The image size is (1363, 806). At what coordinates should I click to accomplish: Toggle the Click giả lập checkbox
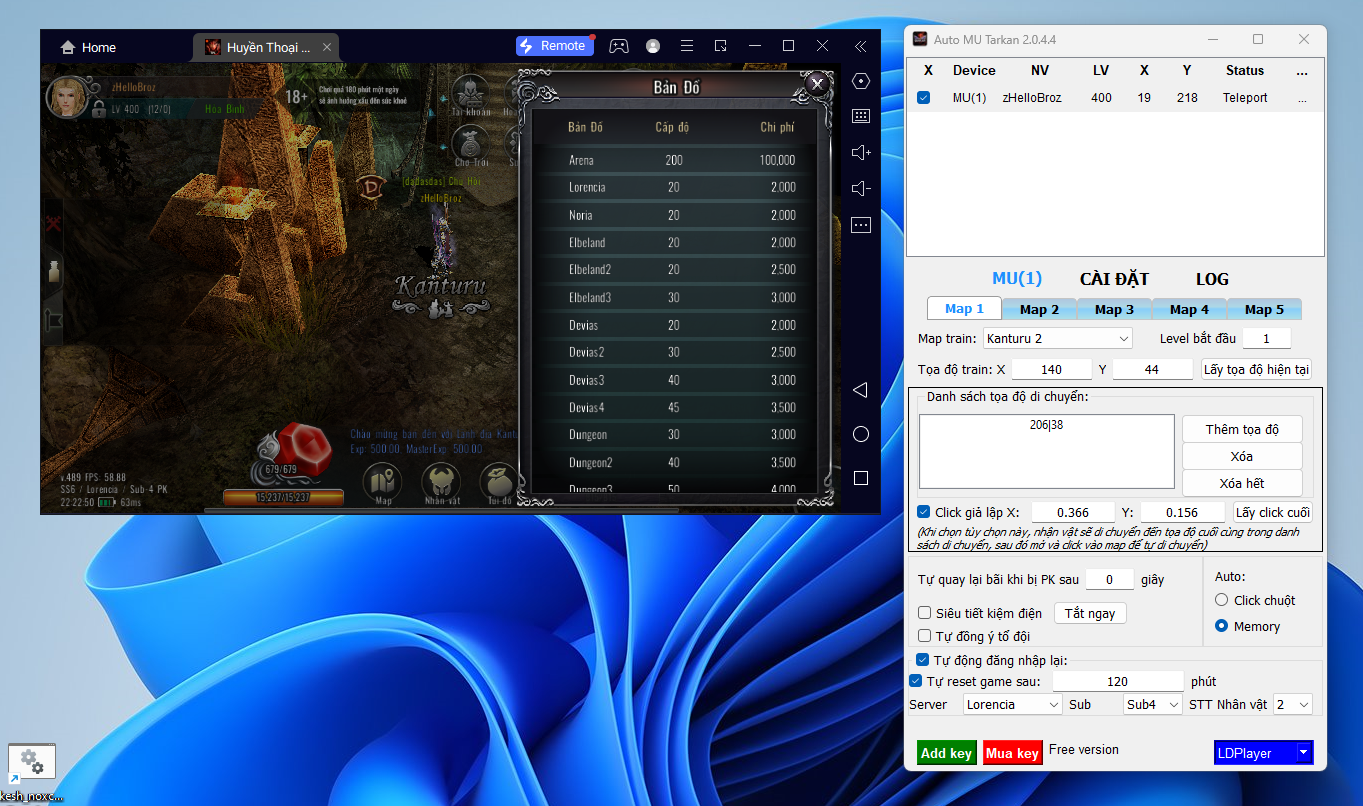(924, 512)
